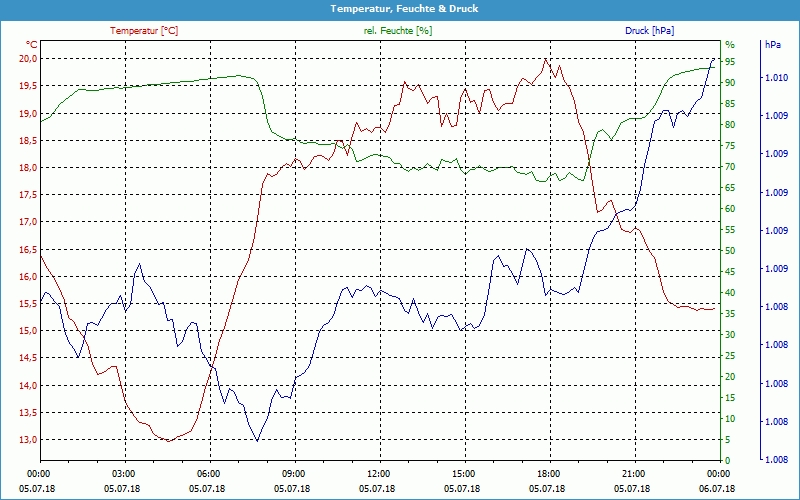This screenshot has height=500, width=800.
Task: Select the red Temperatur [°C] legend label
Action: click(x=144, y=31)
